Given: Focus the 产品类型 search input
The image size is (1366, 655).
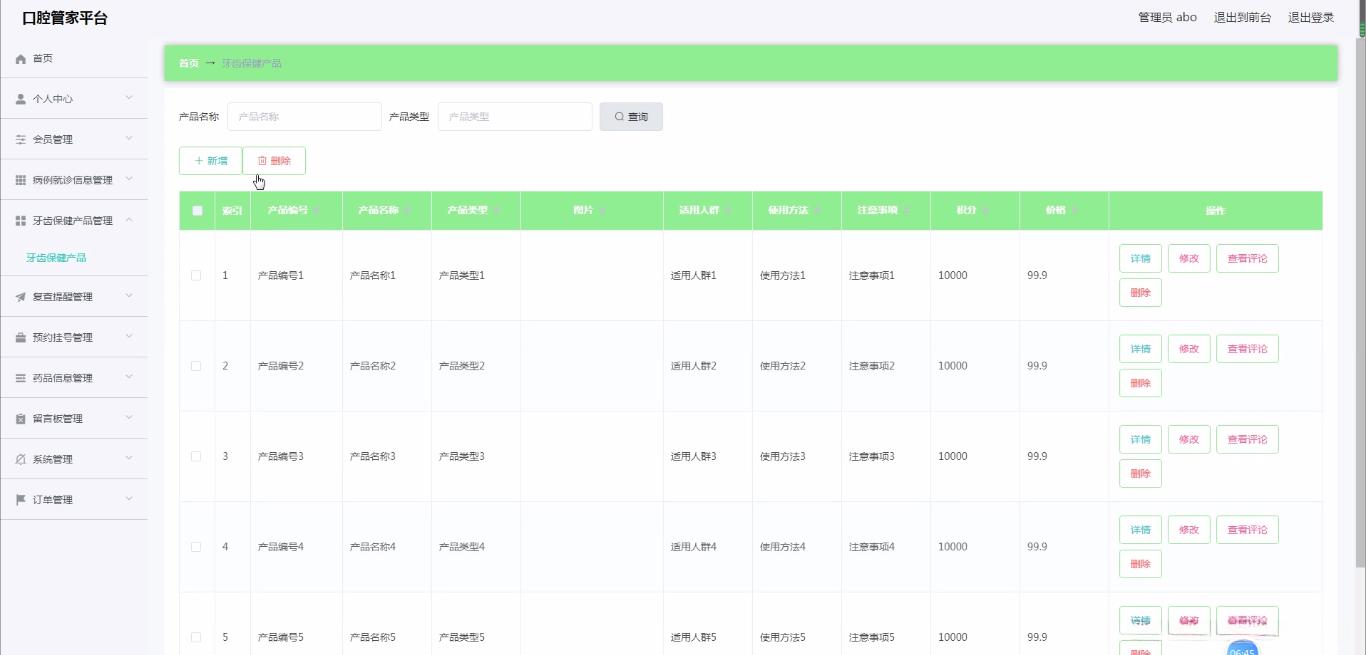Looking at the screenshot, I should 515,117.
